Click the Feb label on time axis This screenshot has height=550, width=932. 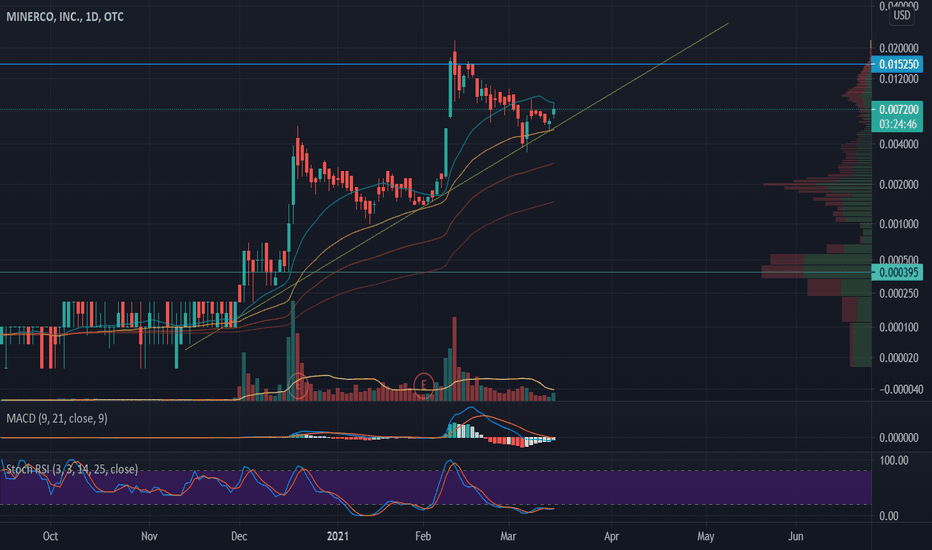pyautogui.click(x=423, y=536)
